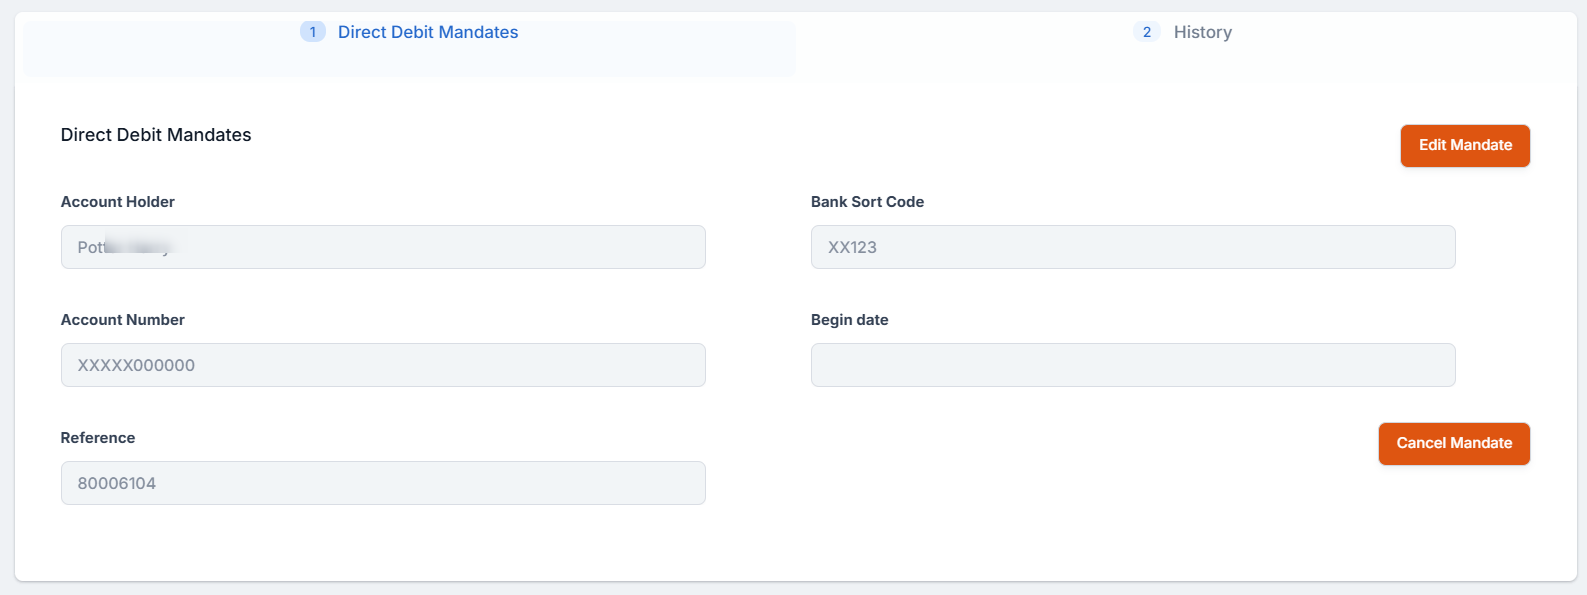Click into the Bank Sort Code field
Image resolution: width=1587 pixels, height=595 pixels.
1132,247
